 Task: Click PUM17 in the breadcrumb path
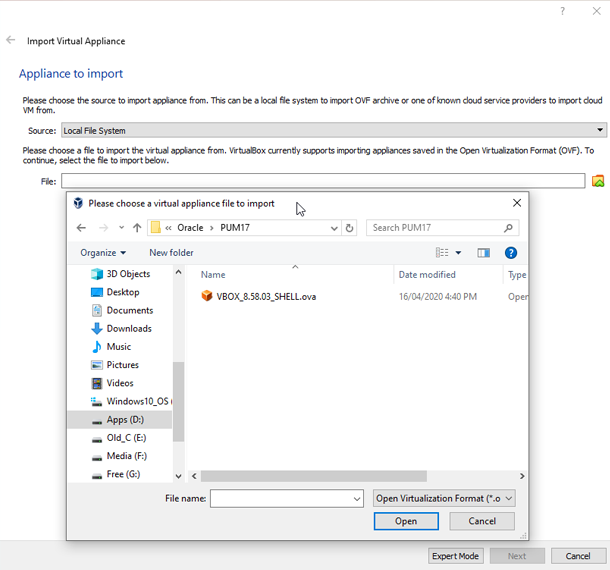tap(235, 228)
